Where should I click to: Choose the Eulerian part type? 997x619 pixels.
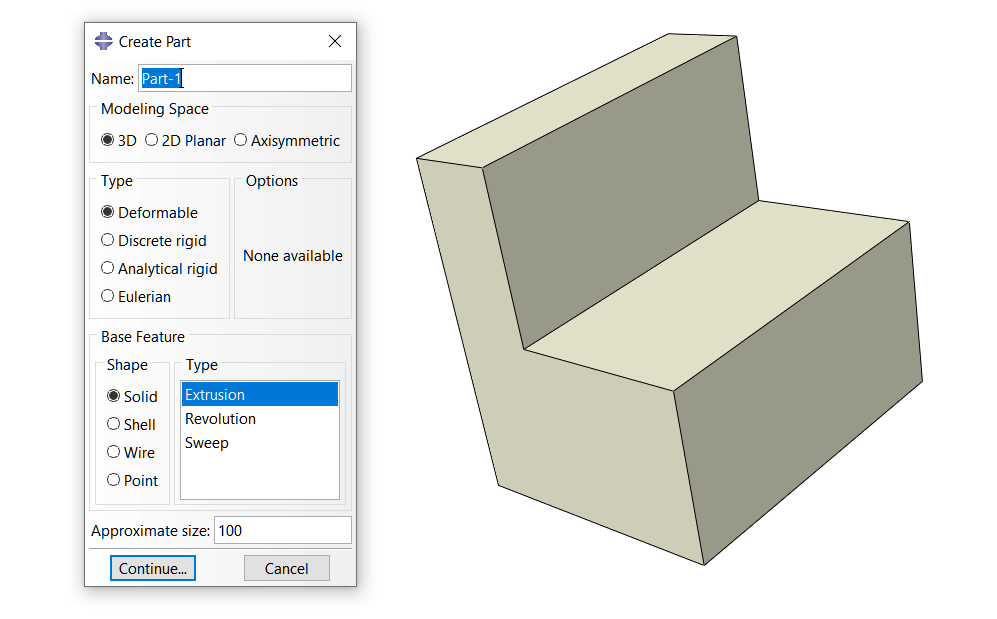coord(107,296)
